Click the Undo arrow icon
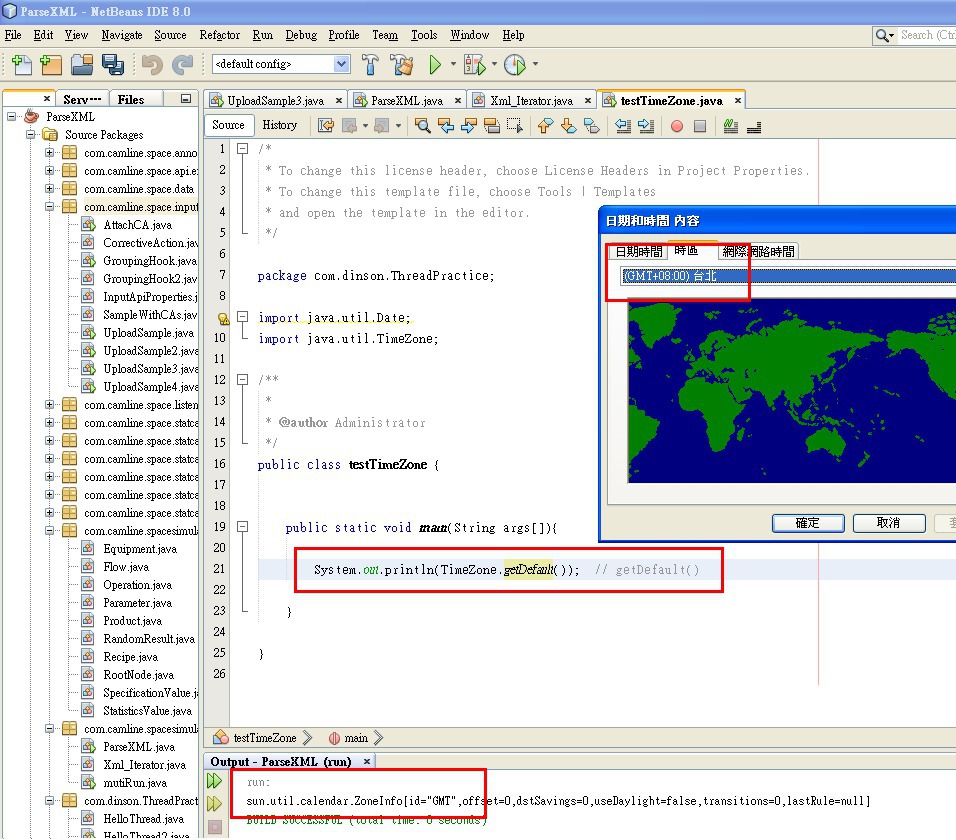The image size is (956, 840). tap(152, 65)
